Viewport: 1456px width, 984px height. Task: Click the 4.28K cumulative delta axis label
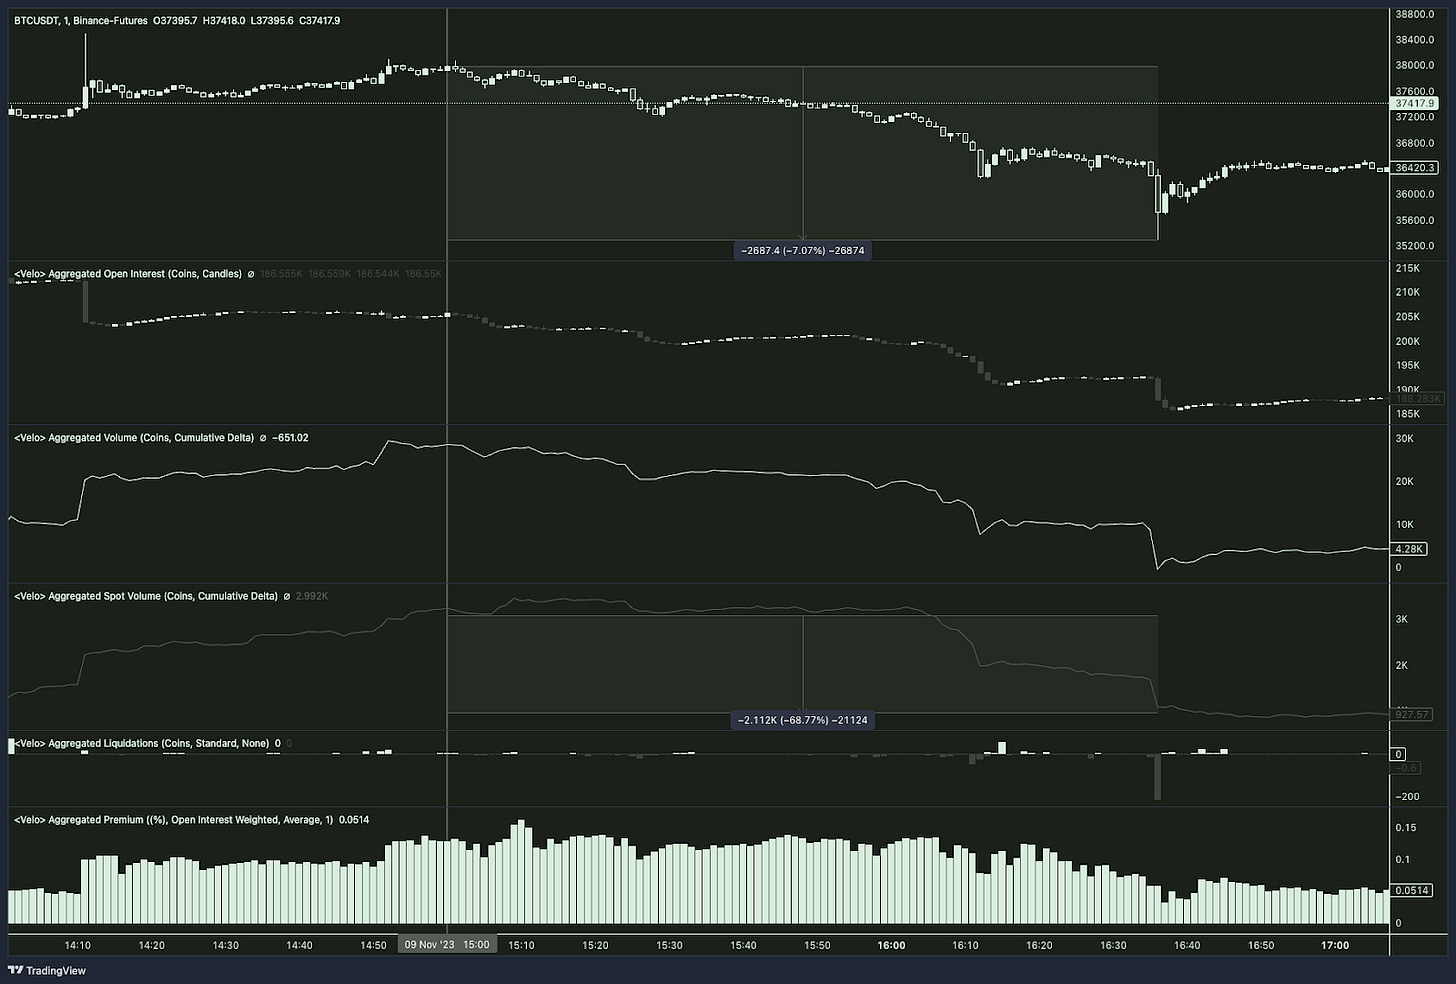click(1409, 549)
